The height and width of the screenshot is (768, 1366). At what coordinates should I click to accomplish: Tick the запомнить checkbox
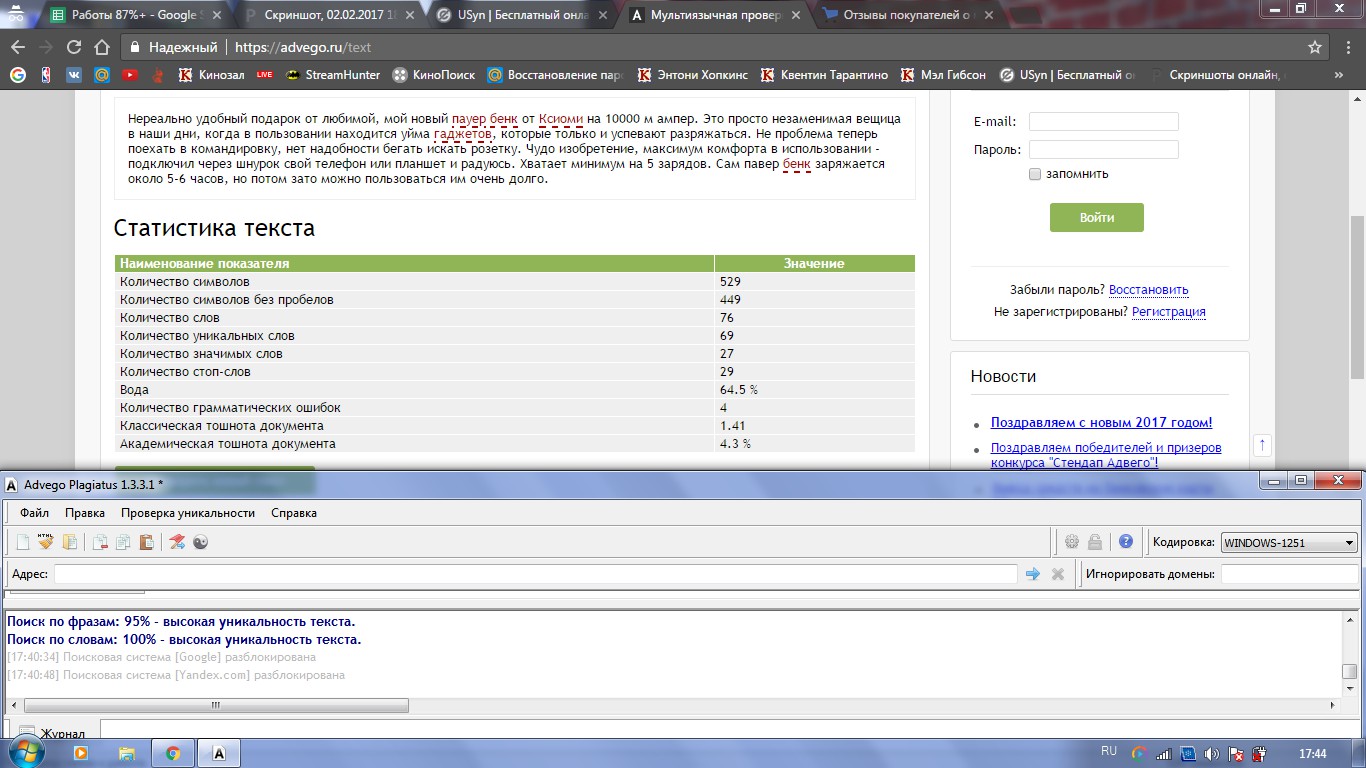[1035, 174]
